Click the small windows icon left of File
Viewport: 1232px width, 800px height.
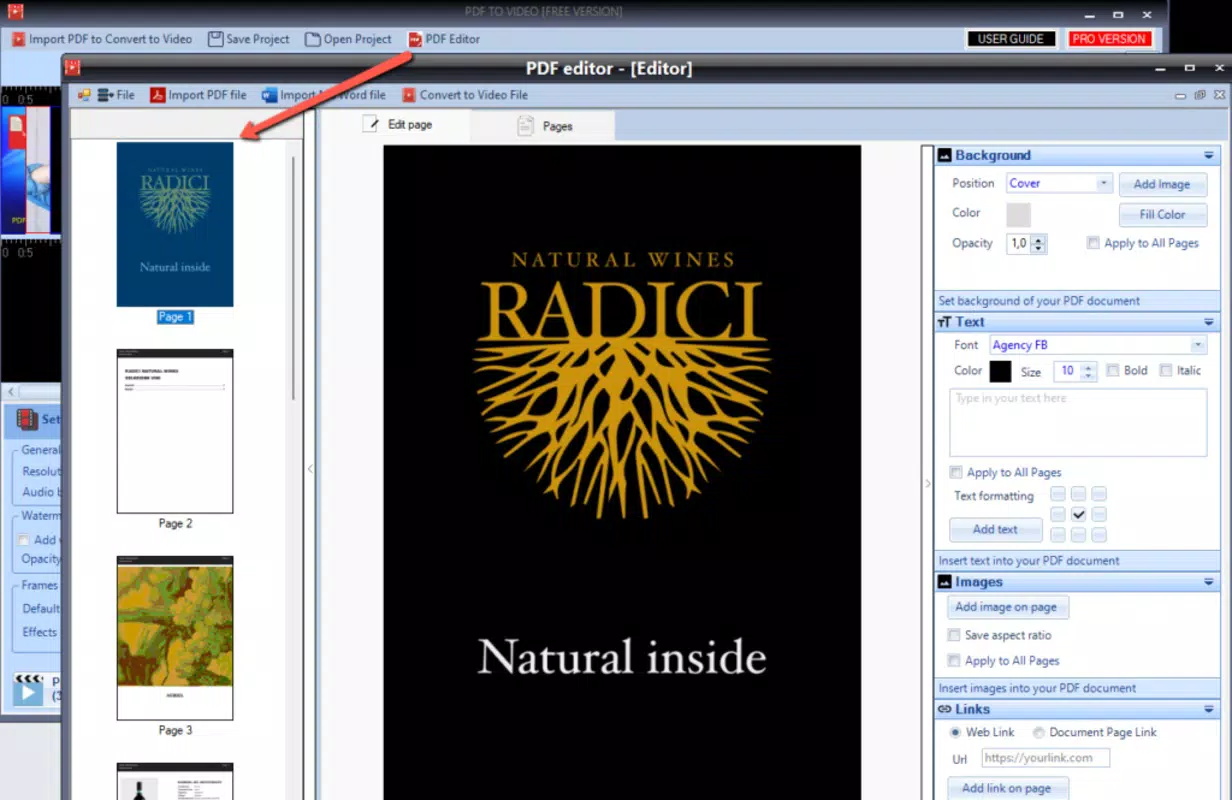83,95
